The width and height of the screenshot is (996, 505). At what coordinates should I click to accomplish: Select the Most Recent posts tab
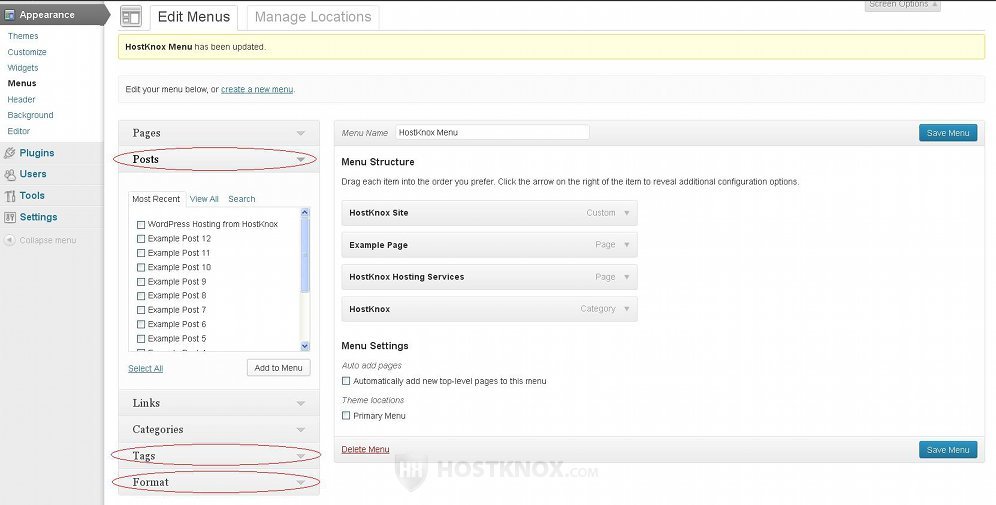point(156,199)
